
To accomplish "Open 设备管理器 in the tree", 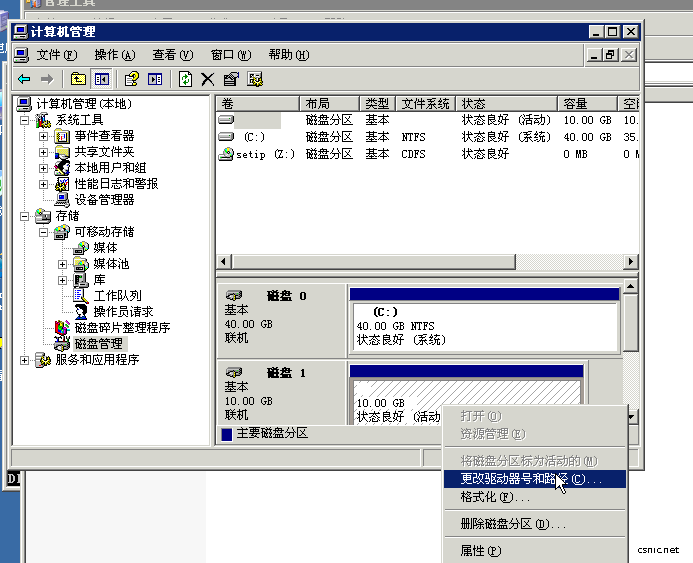I will click(103, 199).
